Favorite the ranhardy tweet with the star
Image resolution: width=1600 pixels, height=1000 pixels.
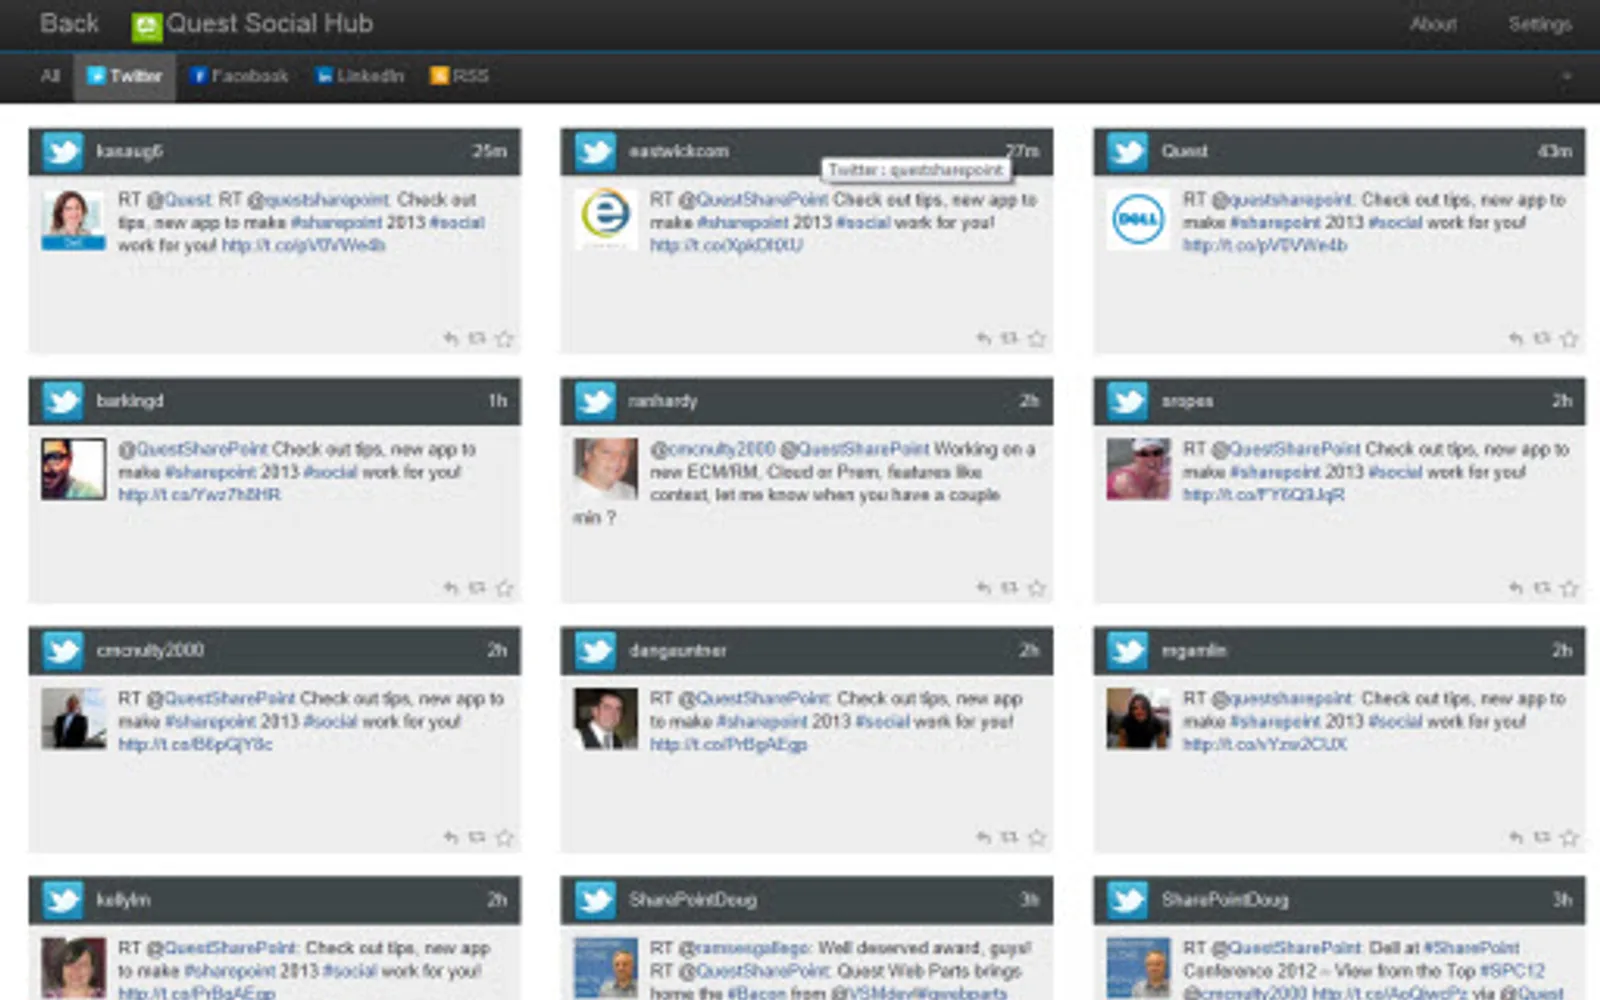point(1036,588)
